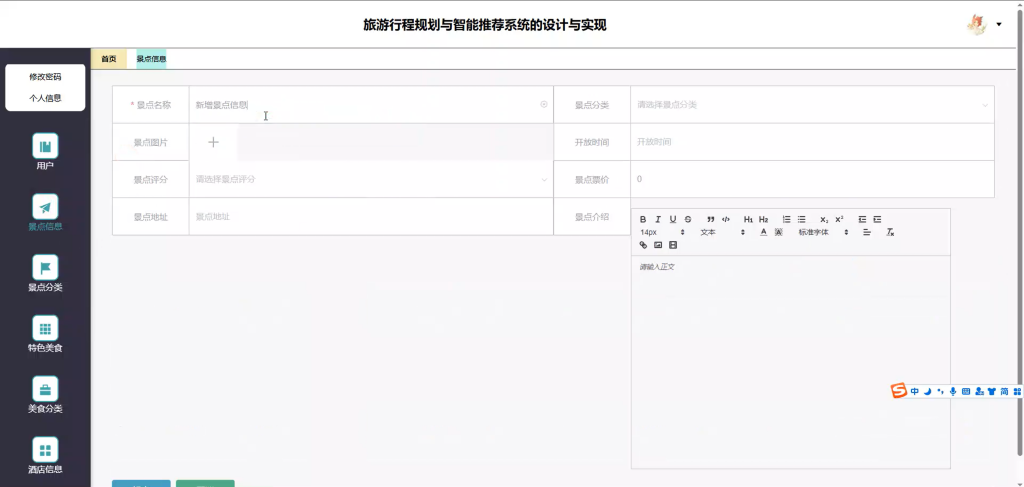Open the IME soft keyboard

(x=966, y=391)
